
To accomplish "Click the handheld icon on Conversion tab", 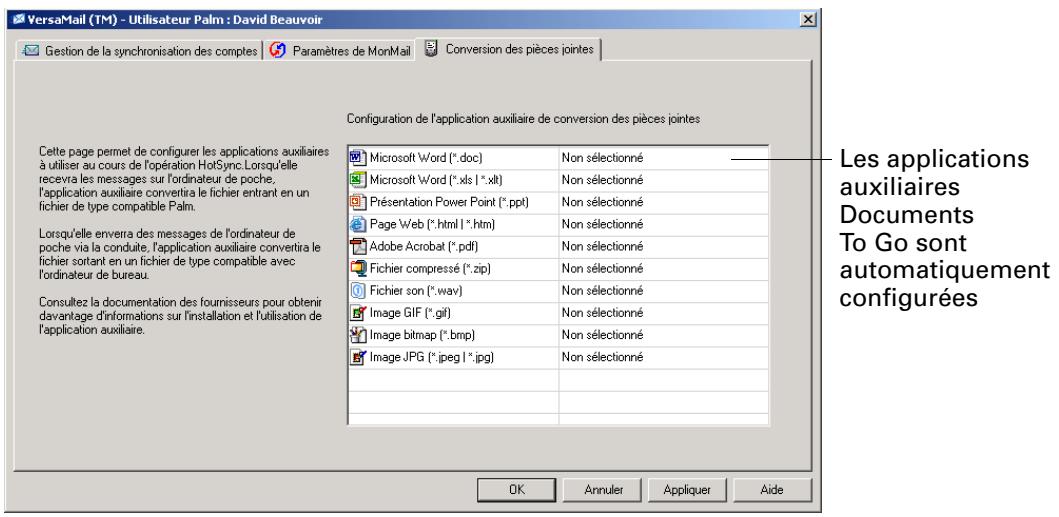I will (x=431, y=49).
